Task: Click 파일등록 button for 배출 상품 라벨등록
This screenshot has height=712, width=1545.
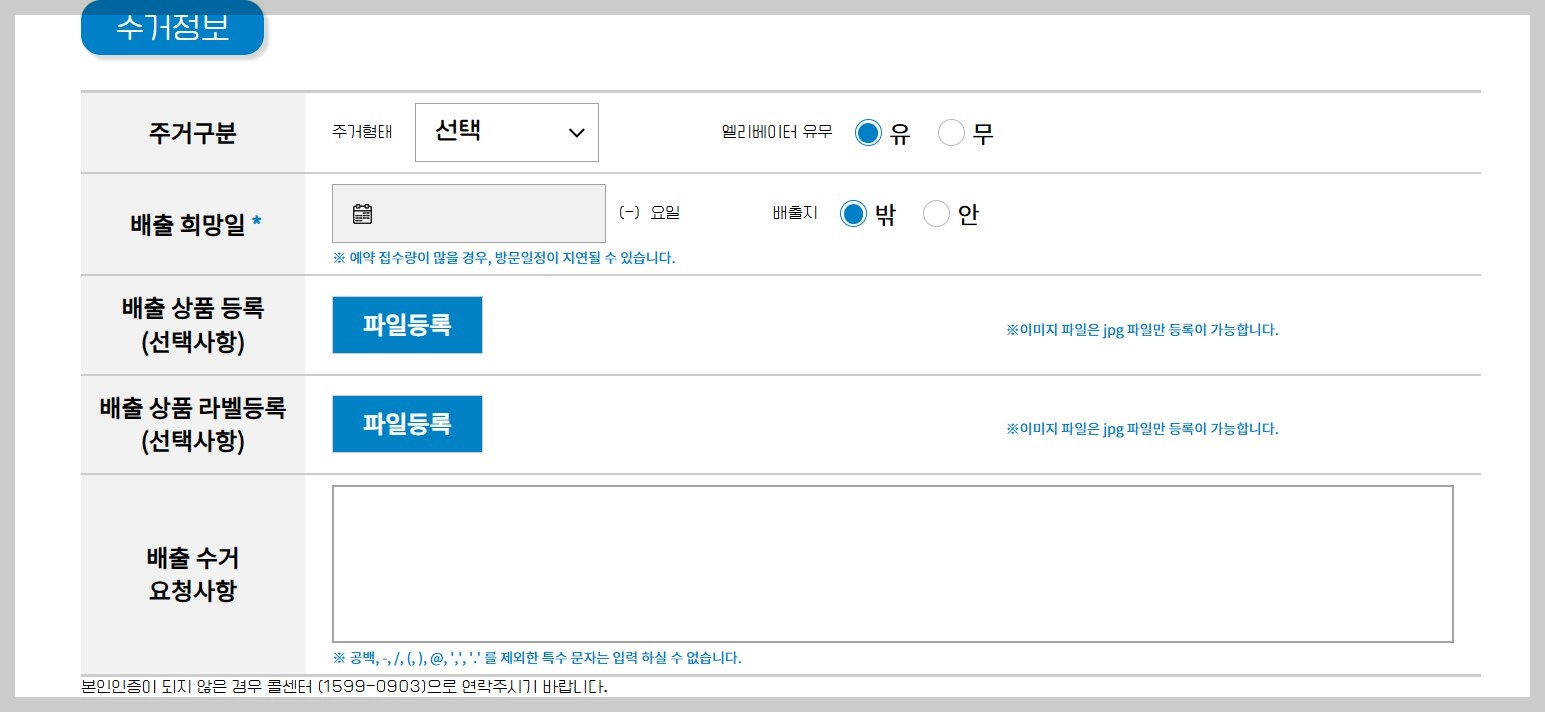Action: click(x=407, y=424)
